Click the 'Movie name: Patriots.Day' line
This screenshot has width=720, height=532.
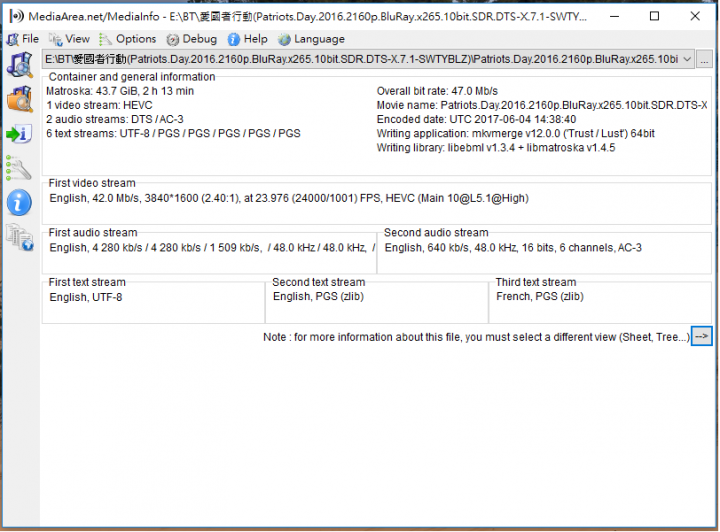[x=542, y=105]
